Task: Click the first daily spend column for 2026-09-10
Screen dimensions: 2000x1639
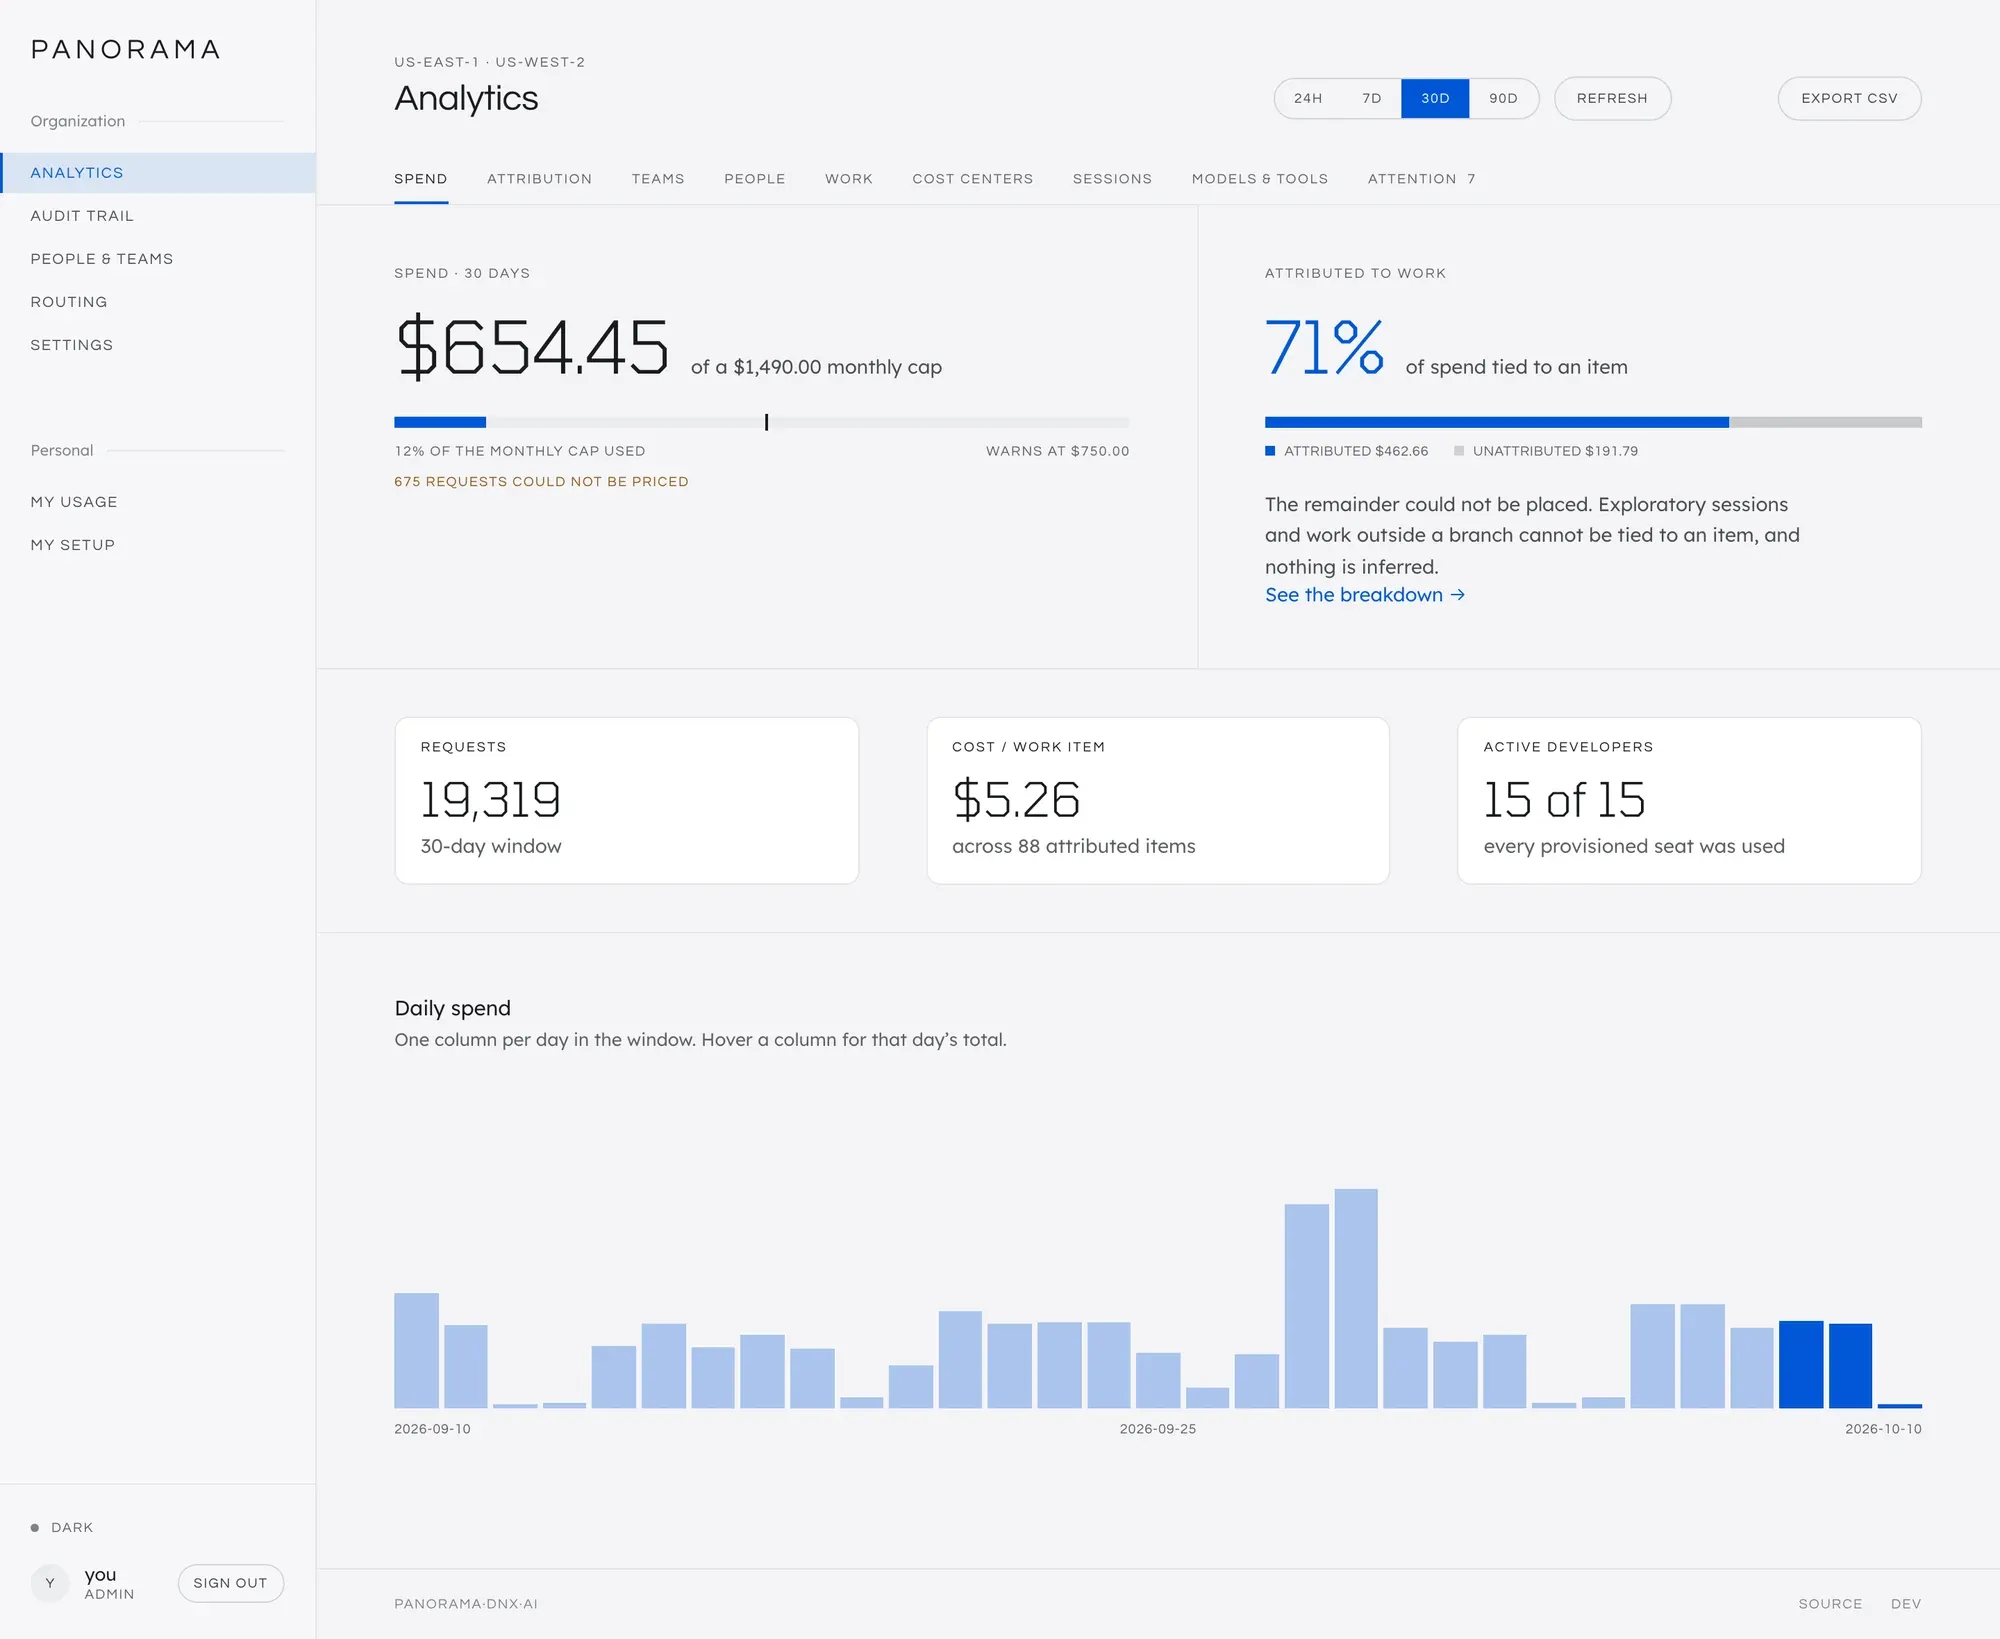Action: [x=416, y=1350]
